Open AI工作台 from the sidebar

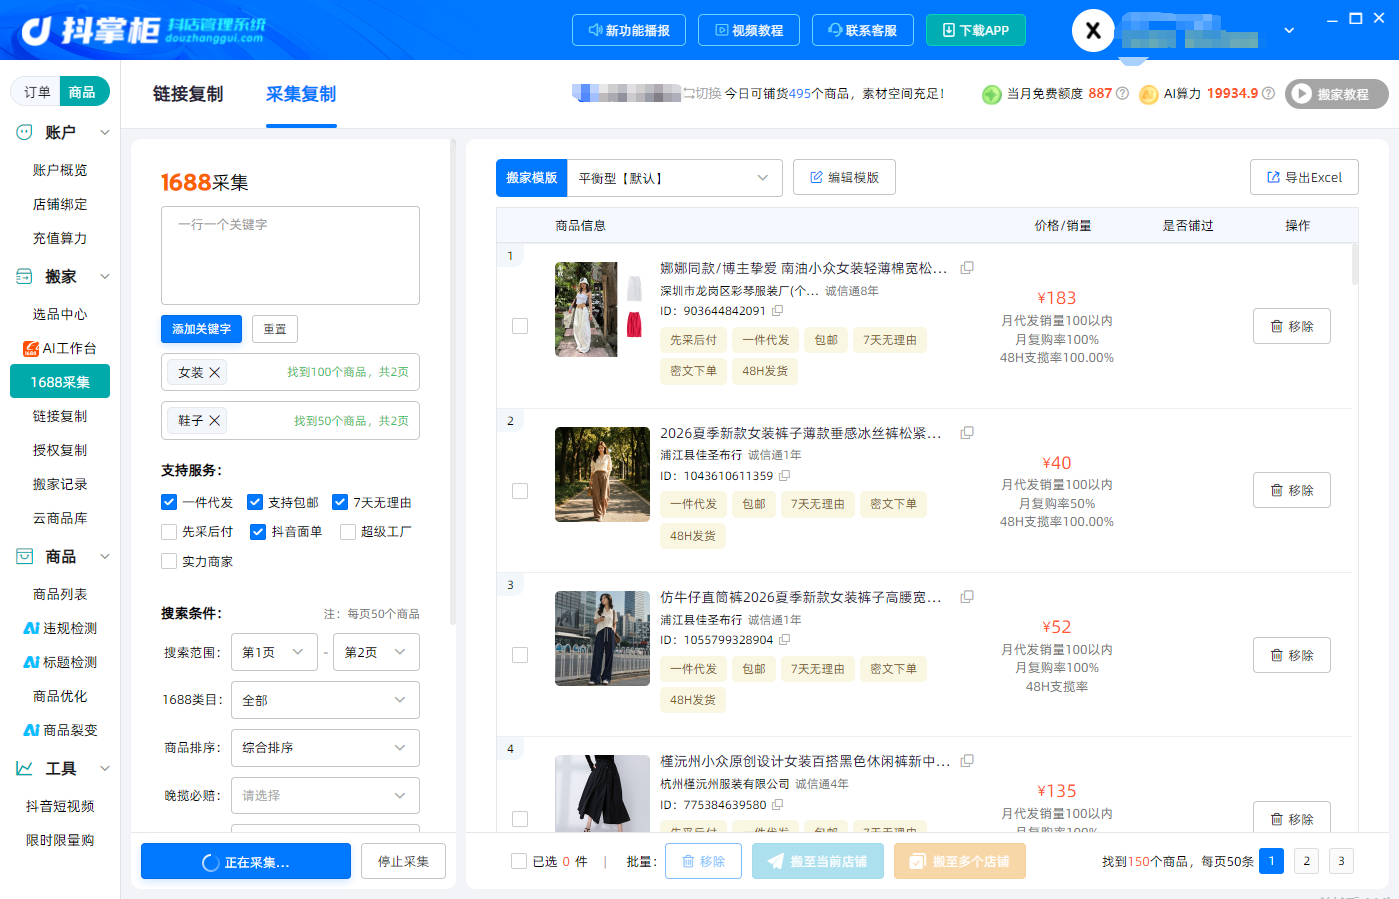point(60,348)
